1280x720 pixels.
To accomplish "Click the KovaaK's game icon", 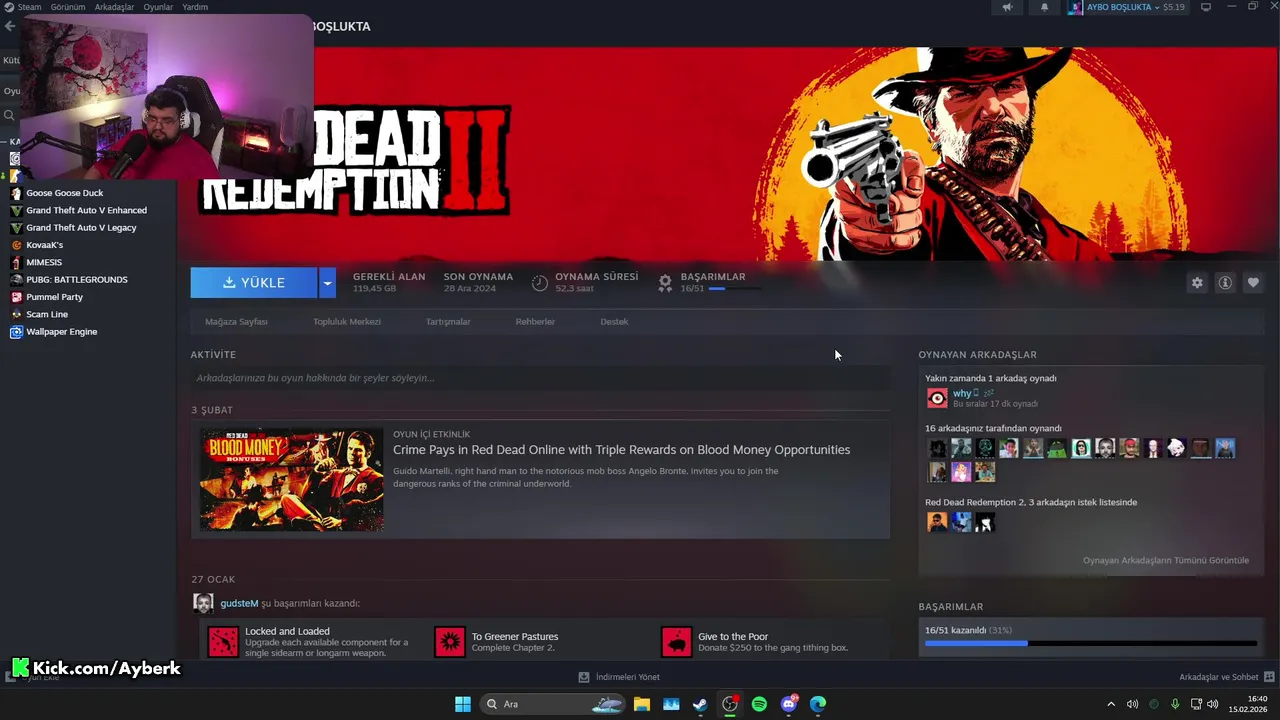I will tap(16, 245).
